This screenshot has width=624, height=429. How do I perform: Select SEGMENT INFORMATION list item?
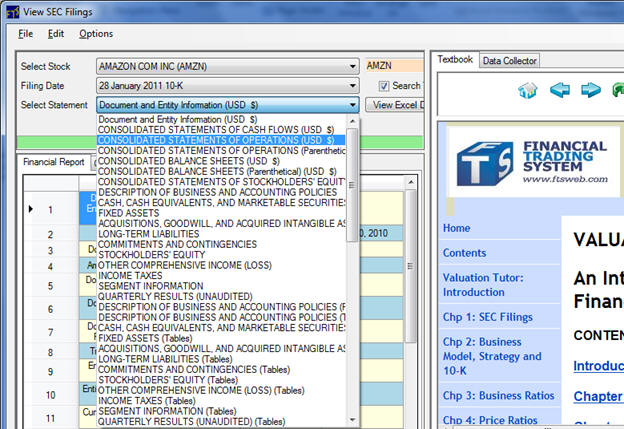(x=221, y=286)
